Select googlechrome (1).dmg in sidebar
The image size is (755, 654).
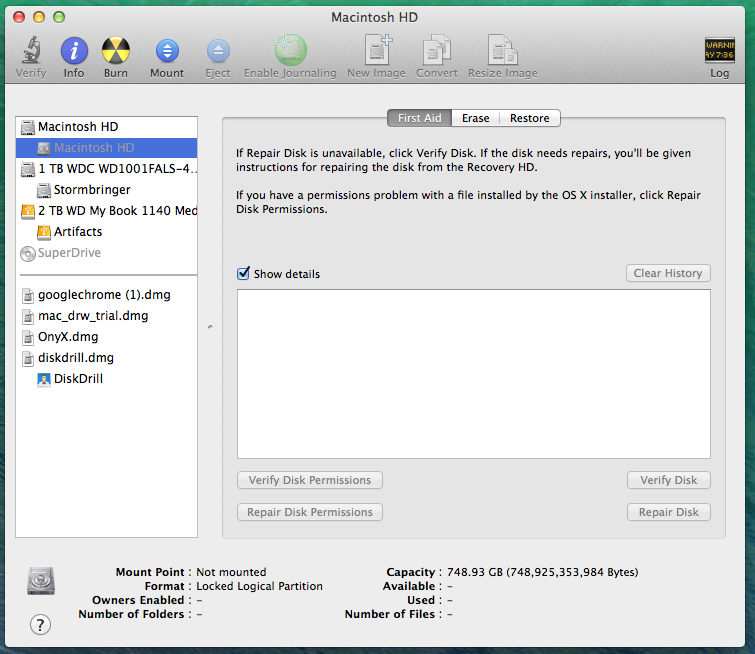click(x=106, y=295)
